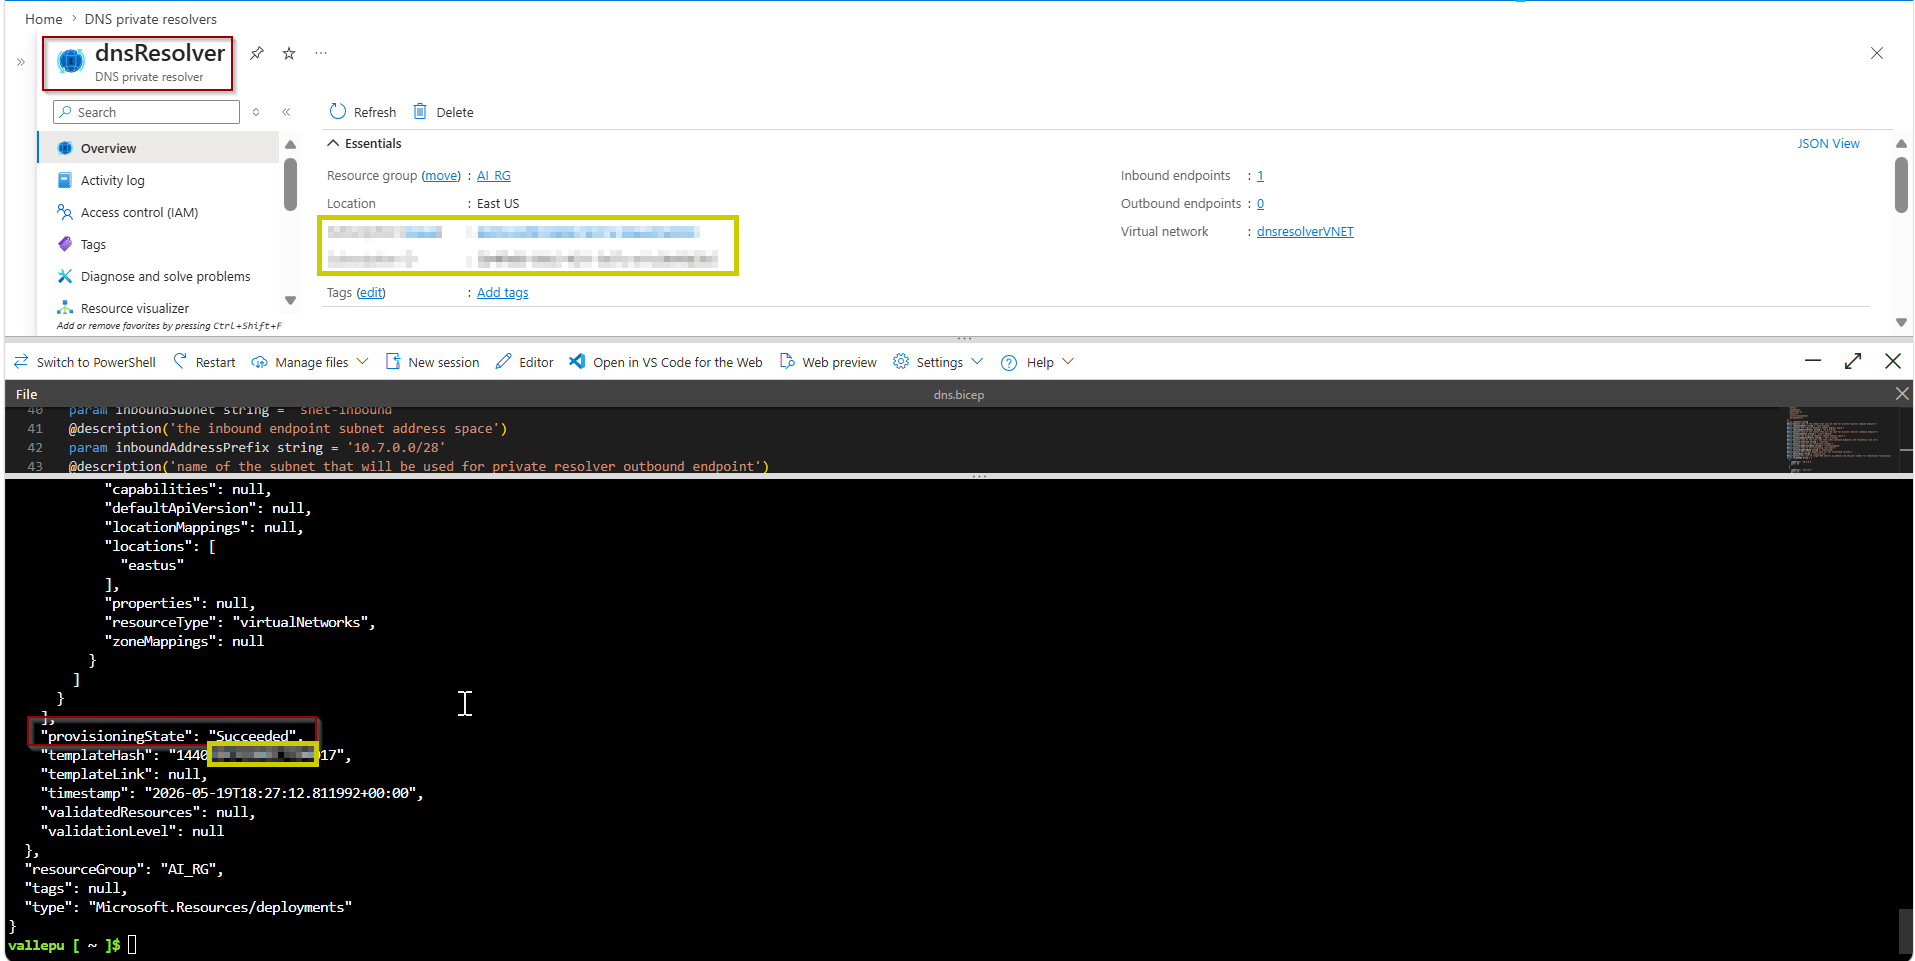Open in VS Code for the Web

pos(666,362)
